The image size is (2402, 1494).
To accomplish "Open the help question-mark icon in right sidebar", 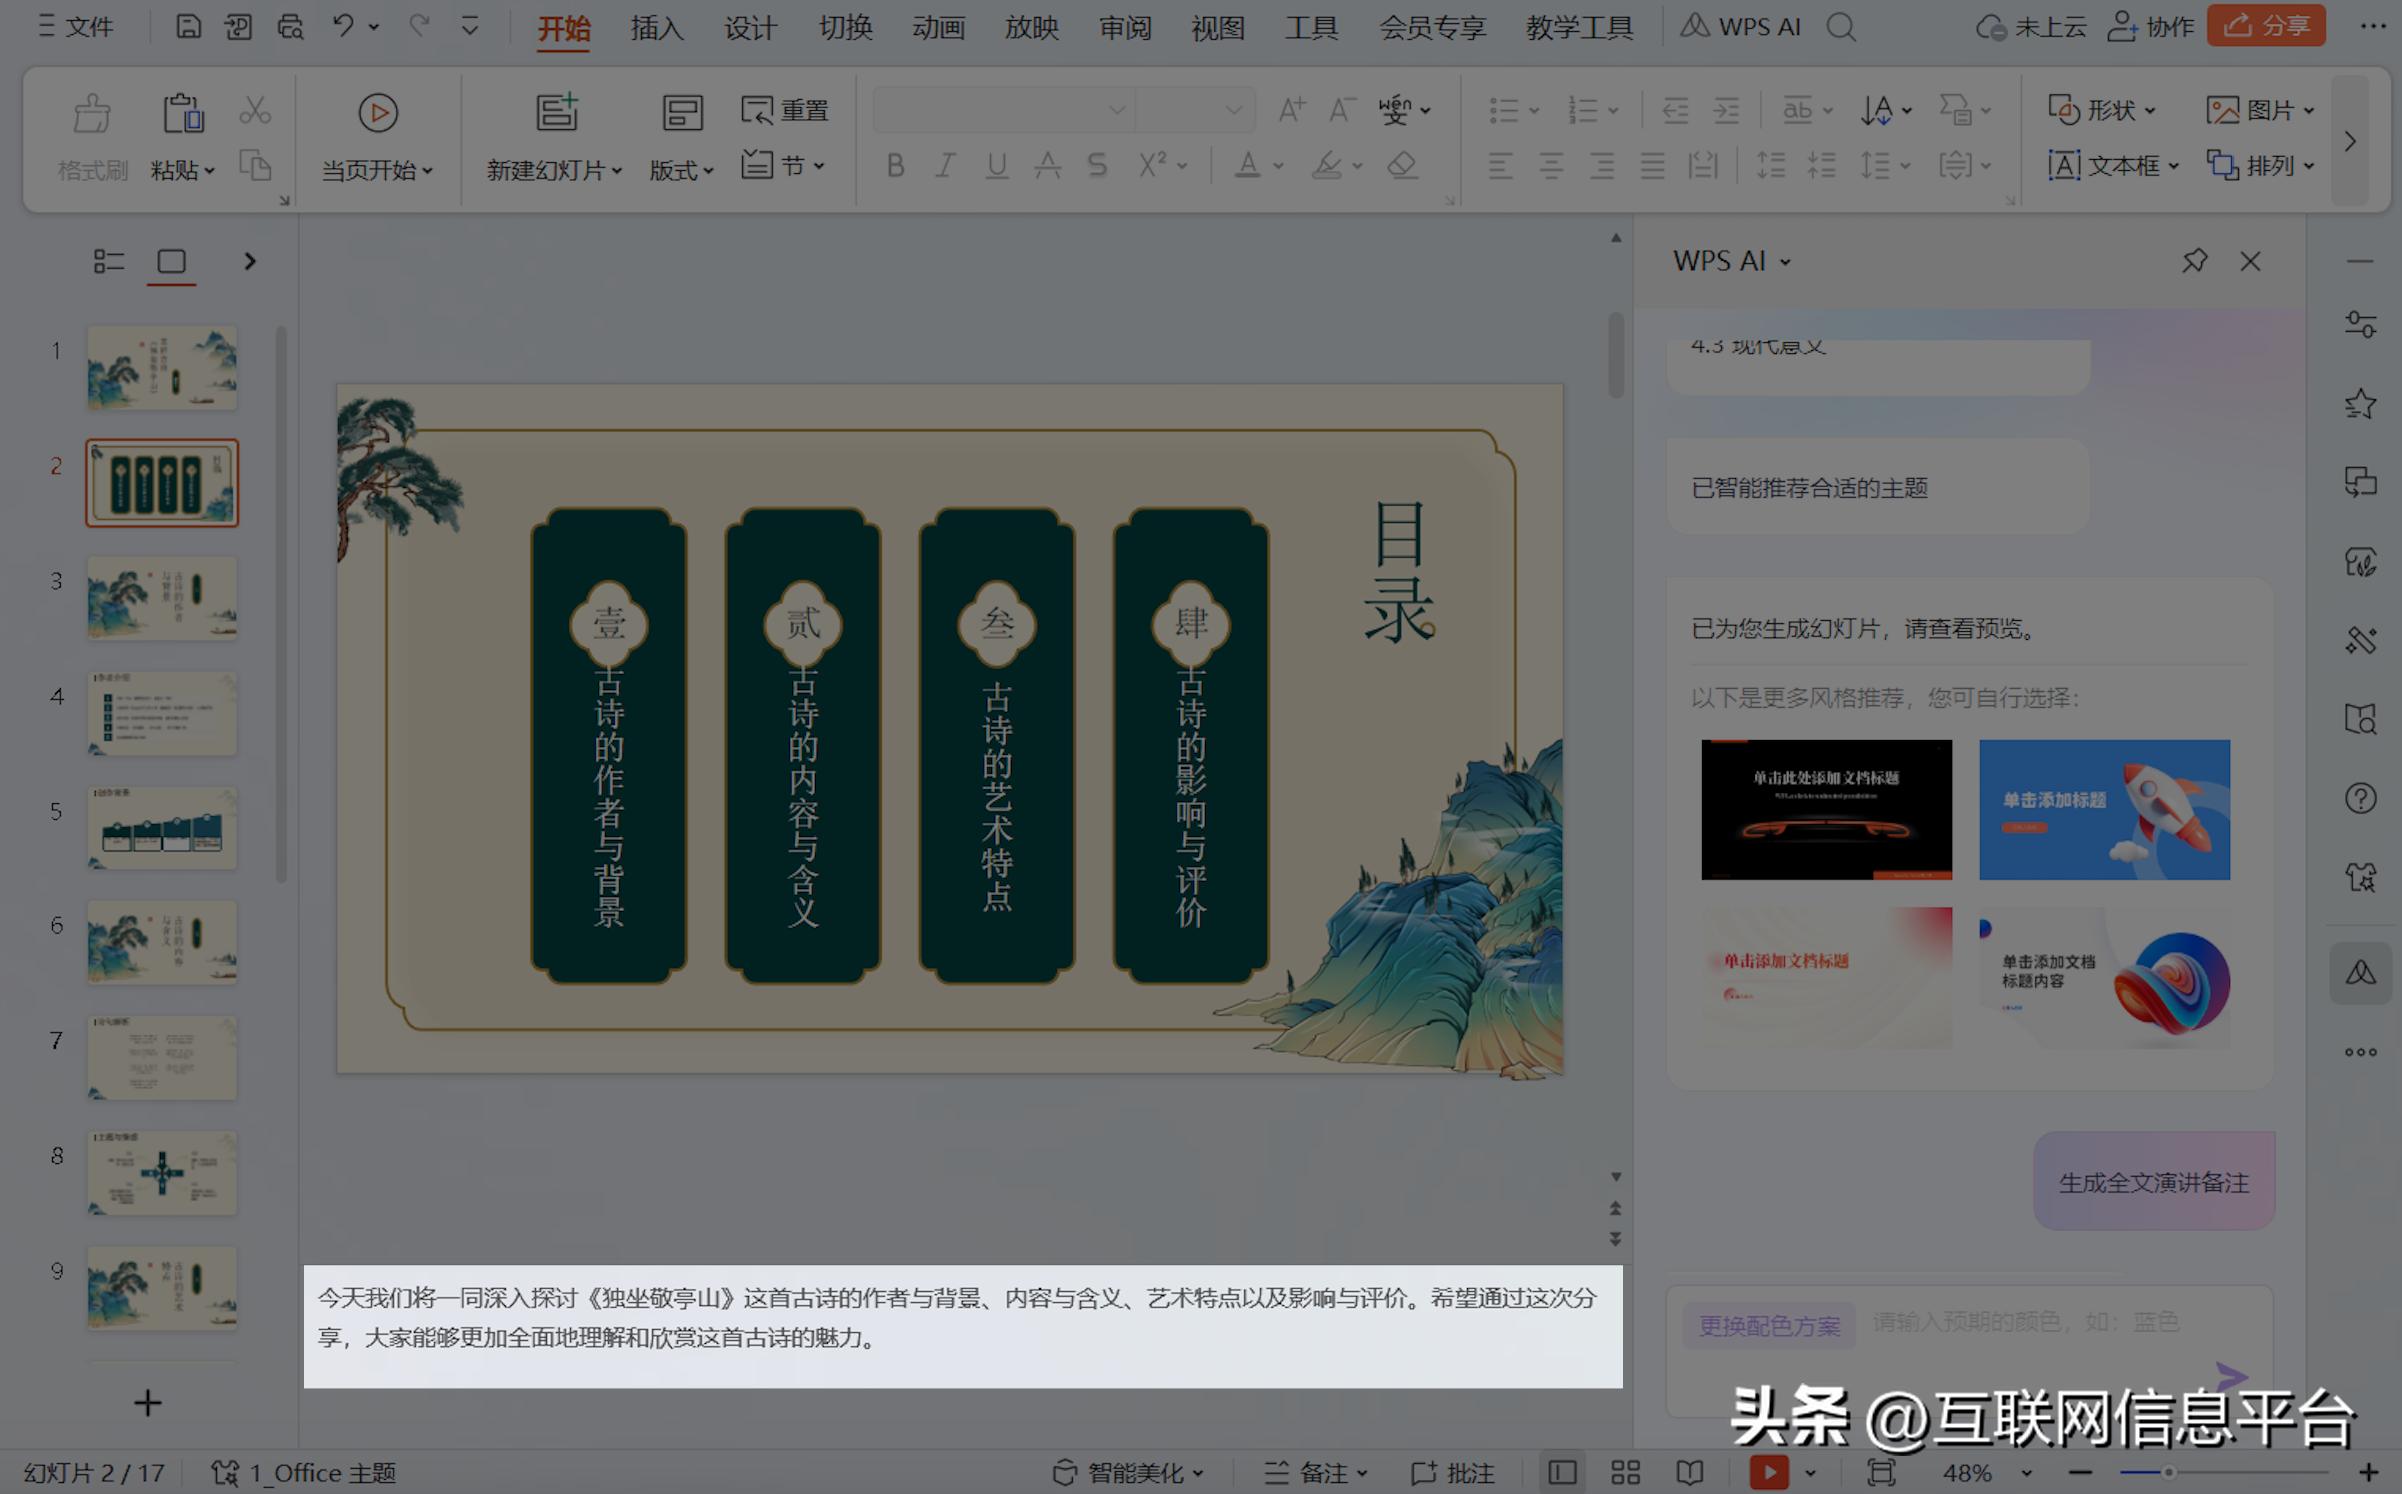I will tap(2360, 798).
